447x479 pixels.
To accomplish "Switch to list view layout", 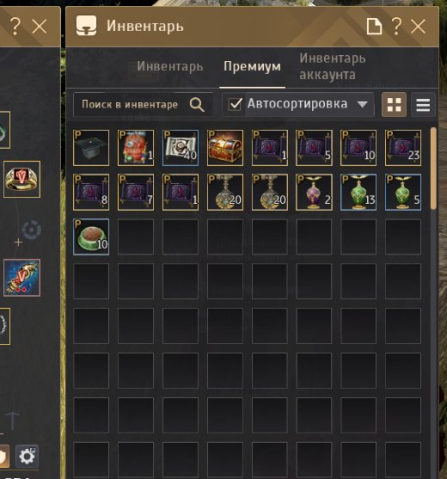I will (423, 105).
